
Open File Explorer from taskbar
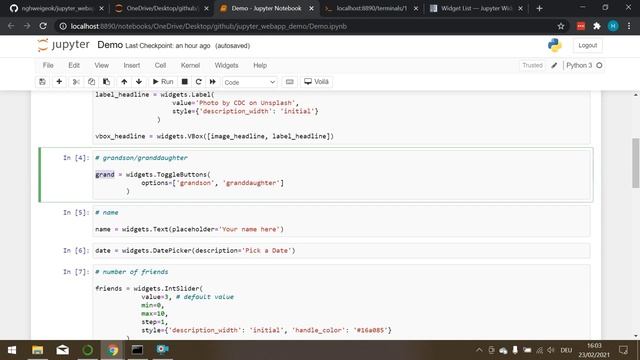[38, 350]
